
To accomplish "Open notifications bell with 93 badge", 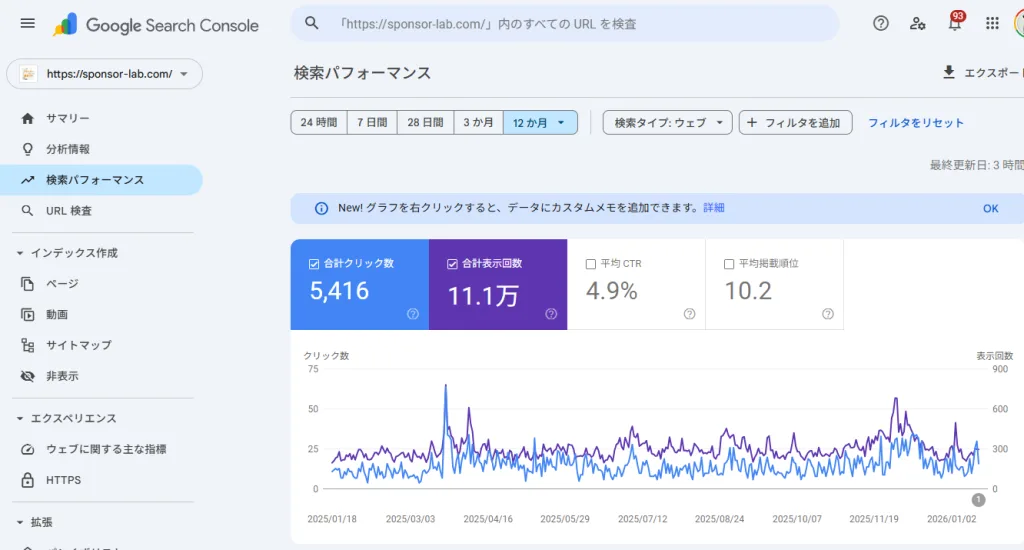I will [955, 22].
